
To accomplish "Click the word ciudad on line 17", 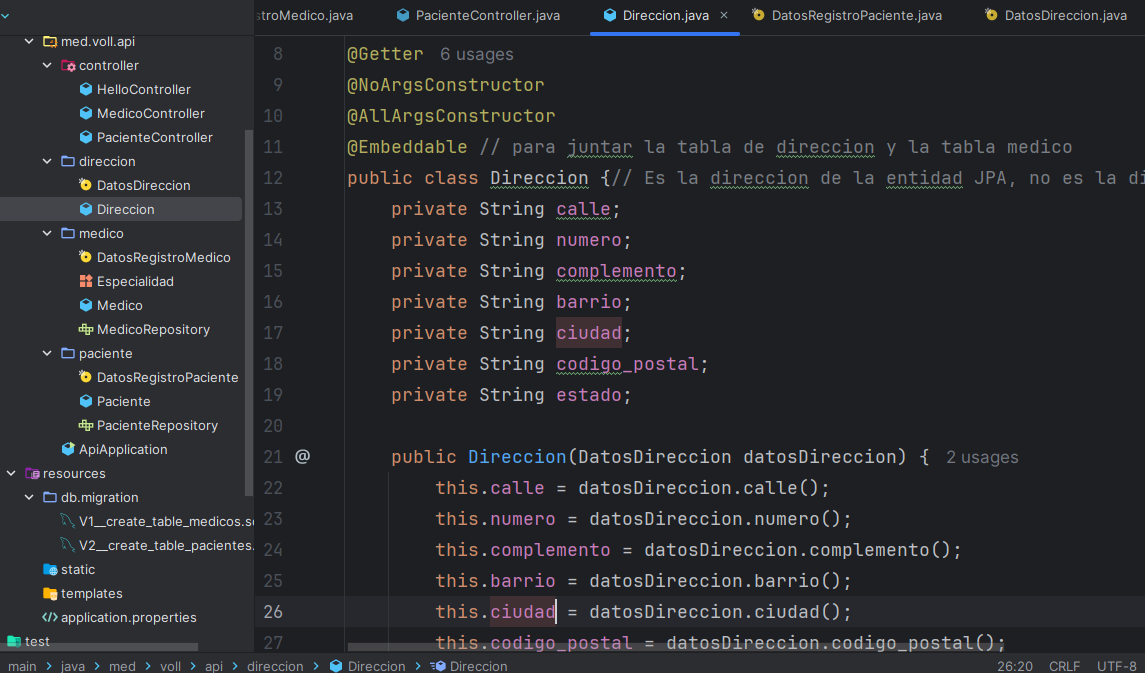I will (x=589, y=333).
